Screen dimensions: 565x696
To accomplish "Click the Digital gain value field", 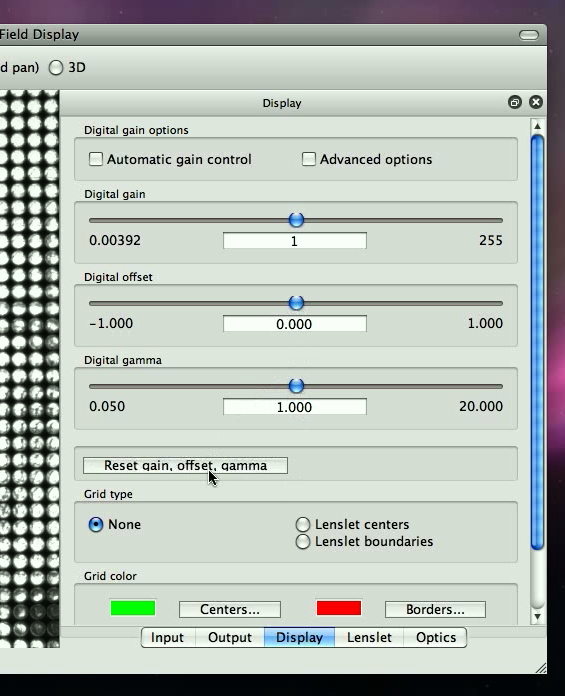I will click(x=295, y=241).
